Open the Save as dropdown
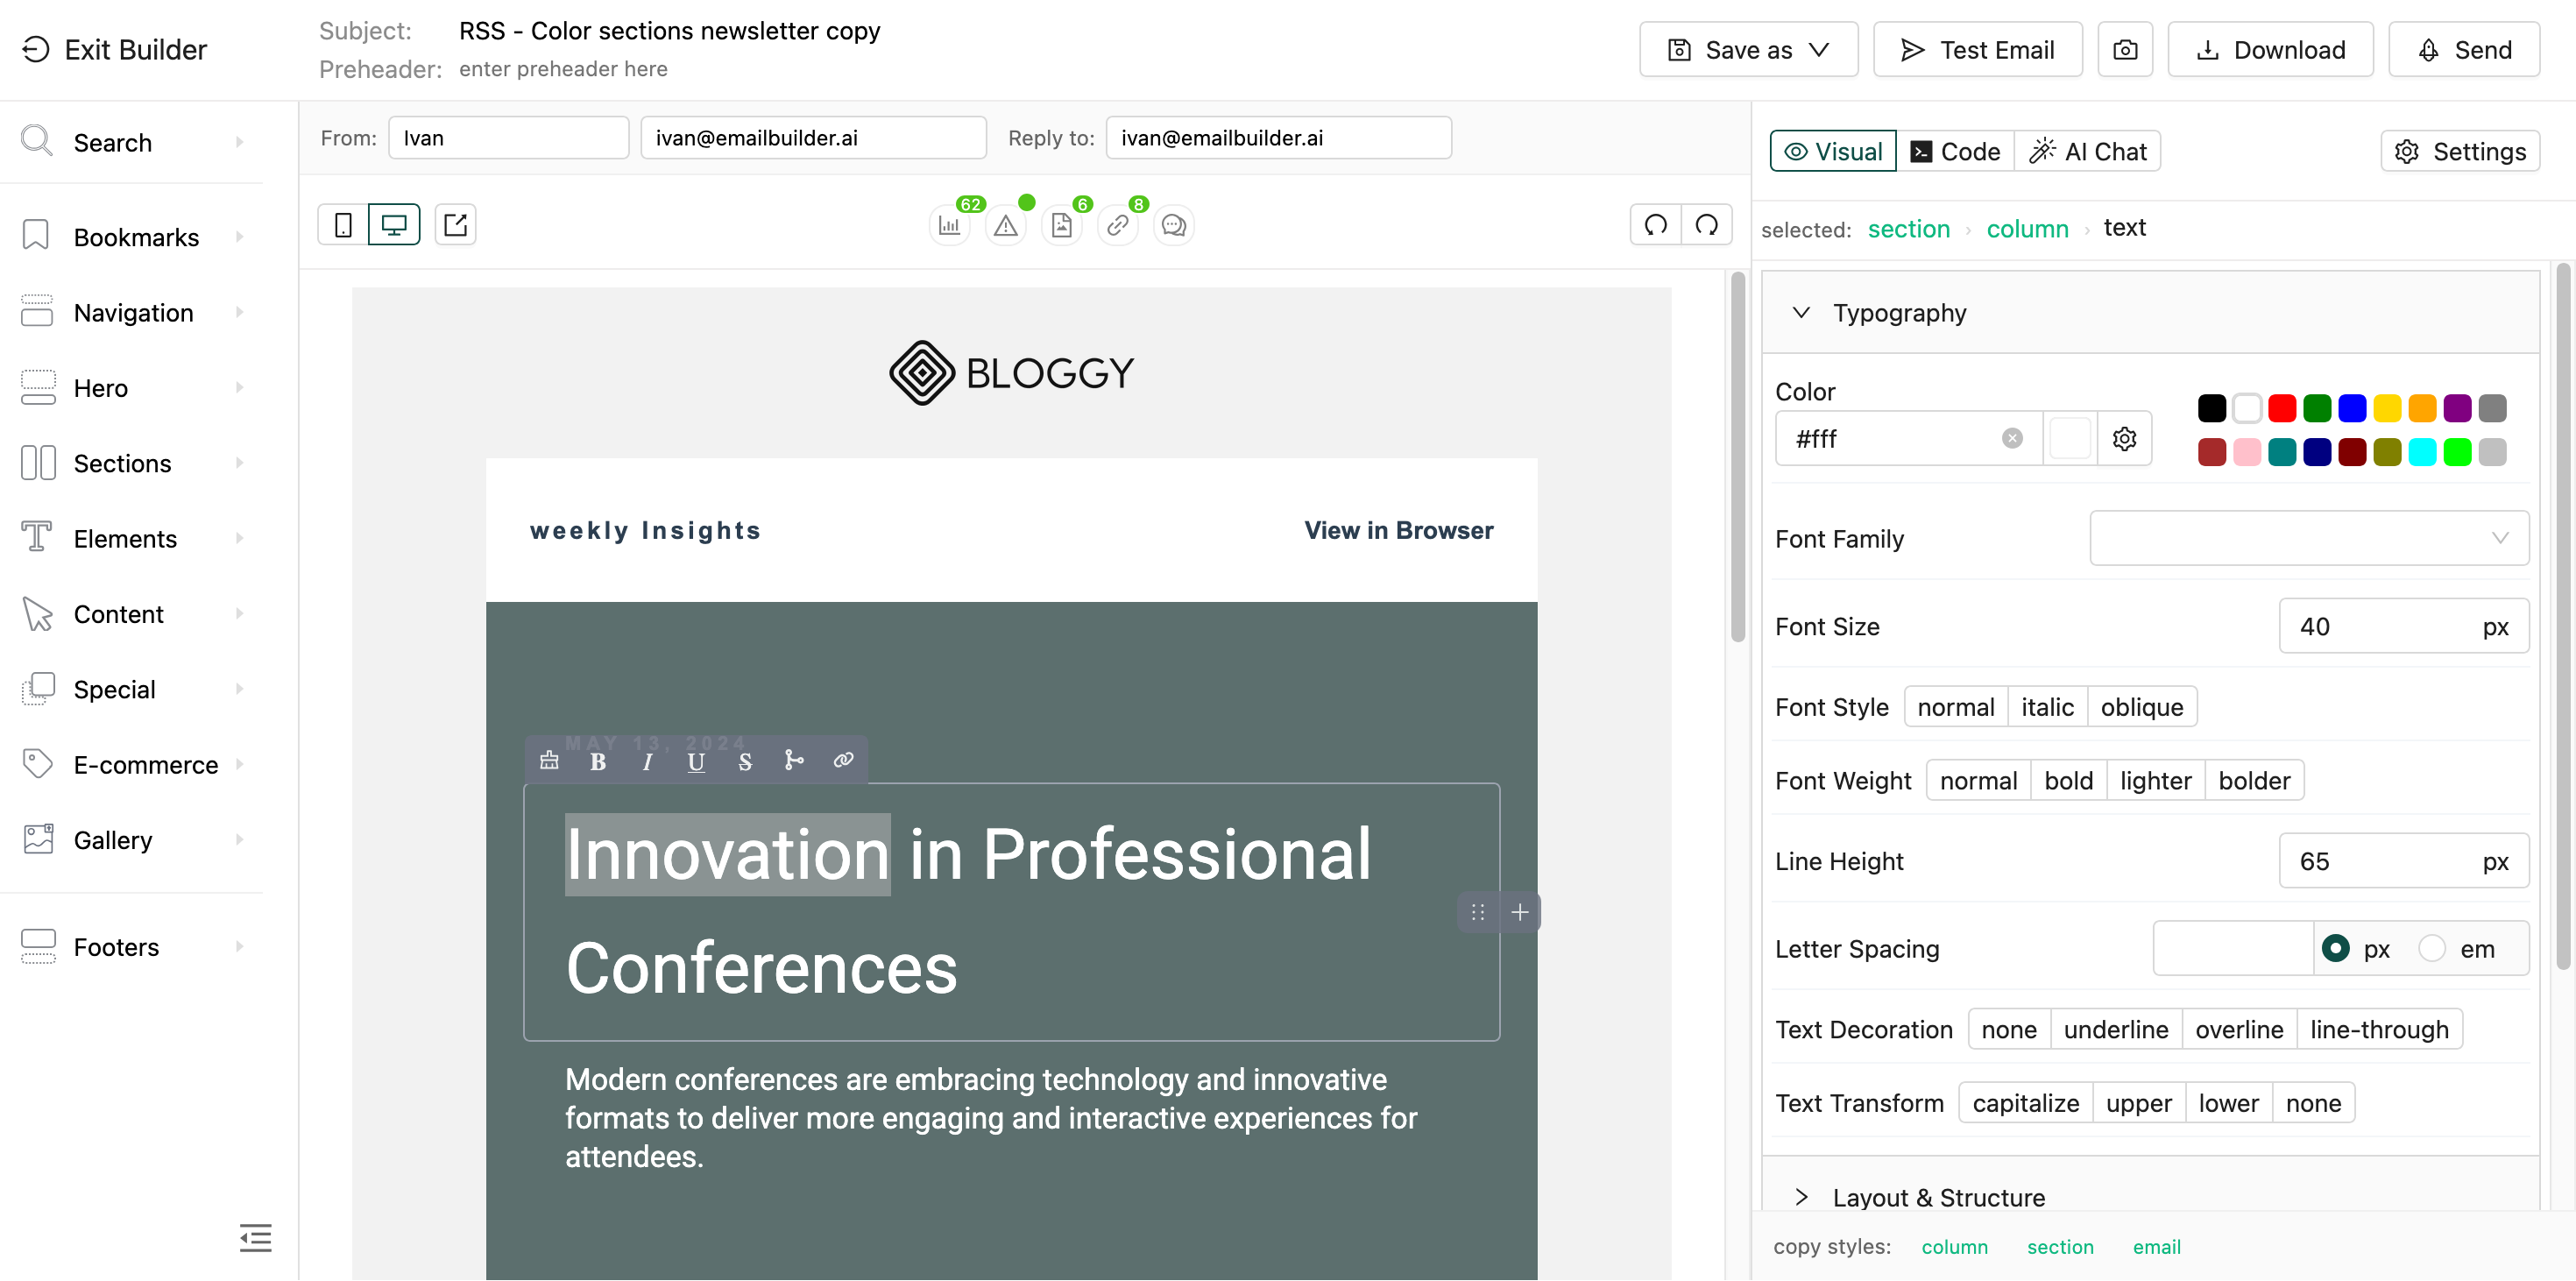Image resolution: width=2576 pixels, height=1281 pixels. (x=1749, y=50)
